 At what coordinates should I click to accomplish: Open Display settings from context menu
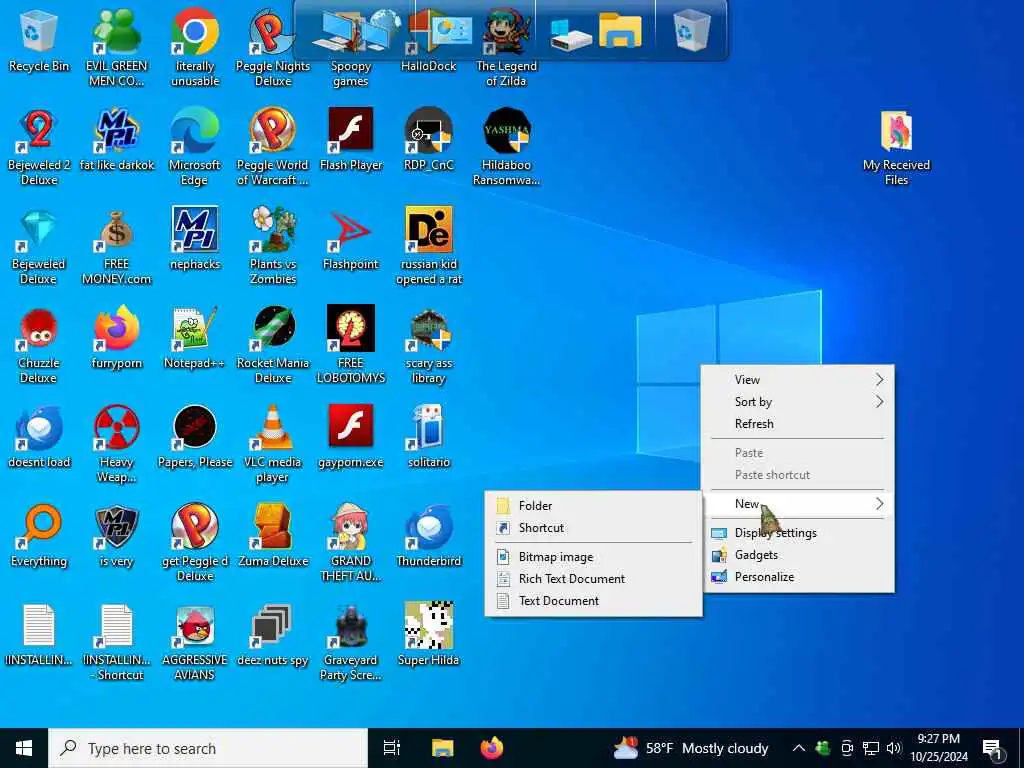(x=797, y=533)
